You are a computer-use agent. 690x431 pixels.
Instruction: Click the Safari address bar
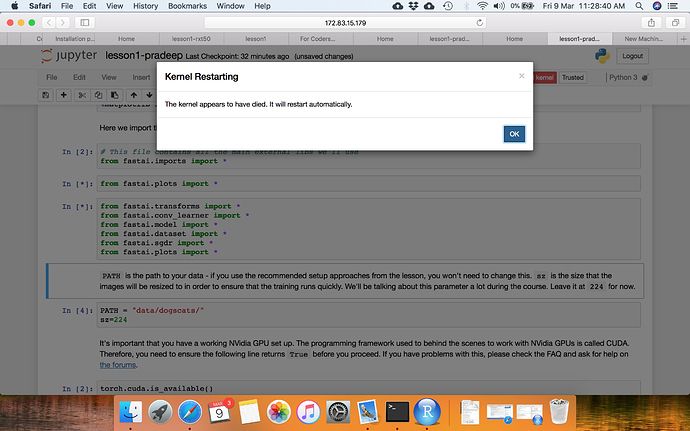point(345,23)
